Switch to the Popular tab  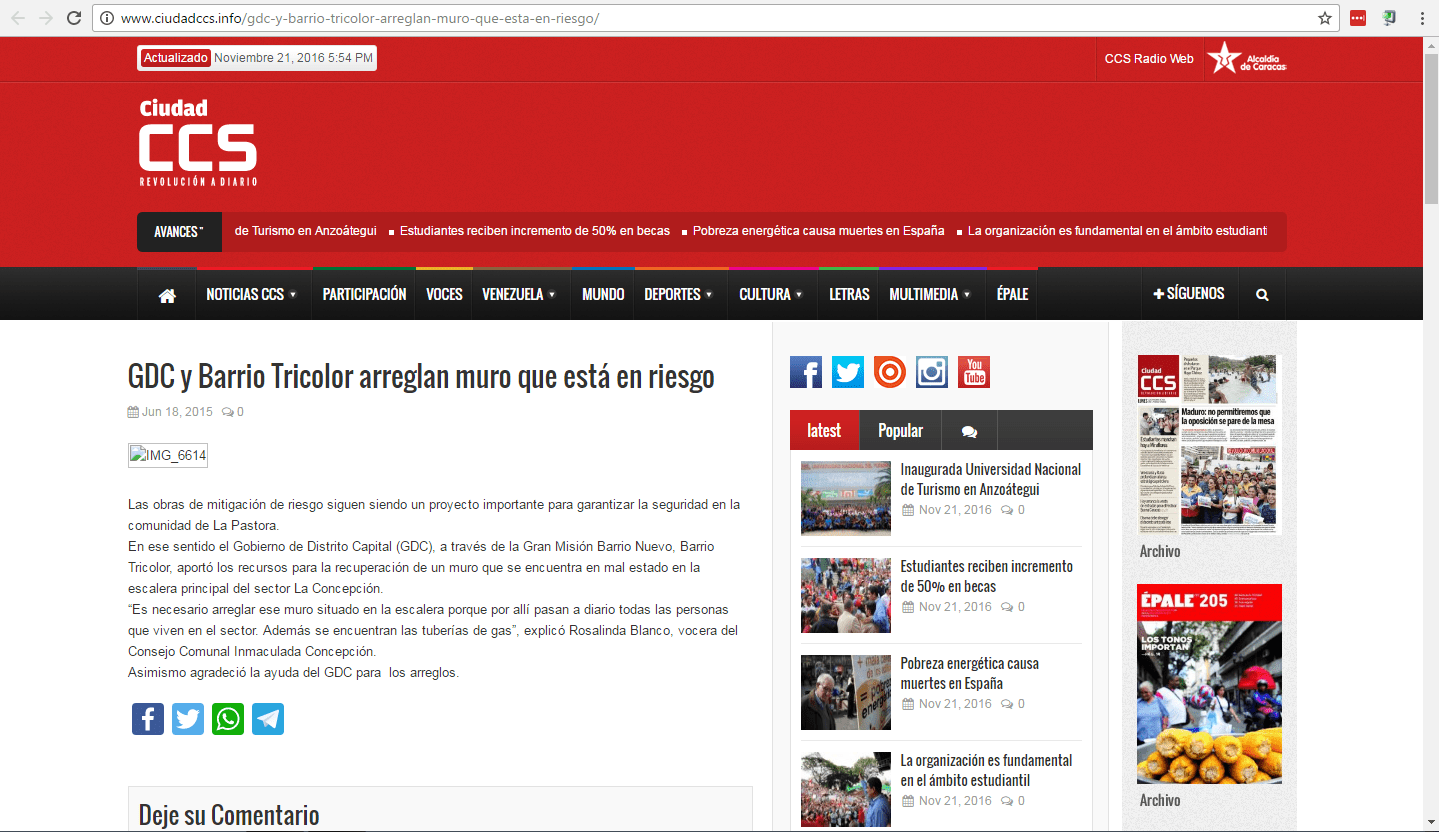coord(900,431)
